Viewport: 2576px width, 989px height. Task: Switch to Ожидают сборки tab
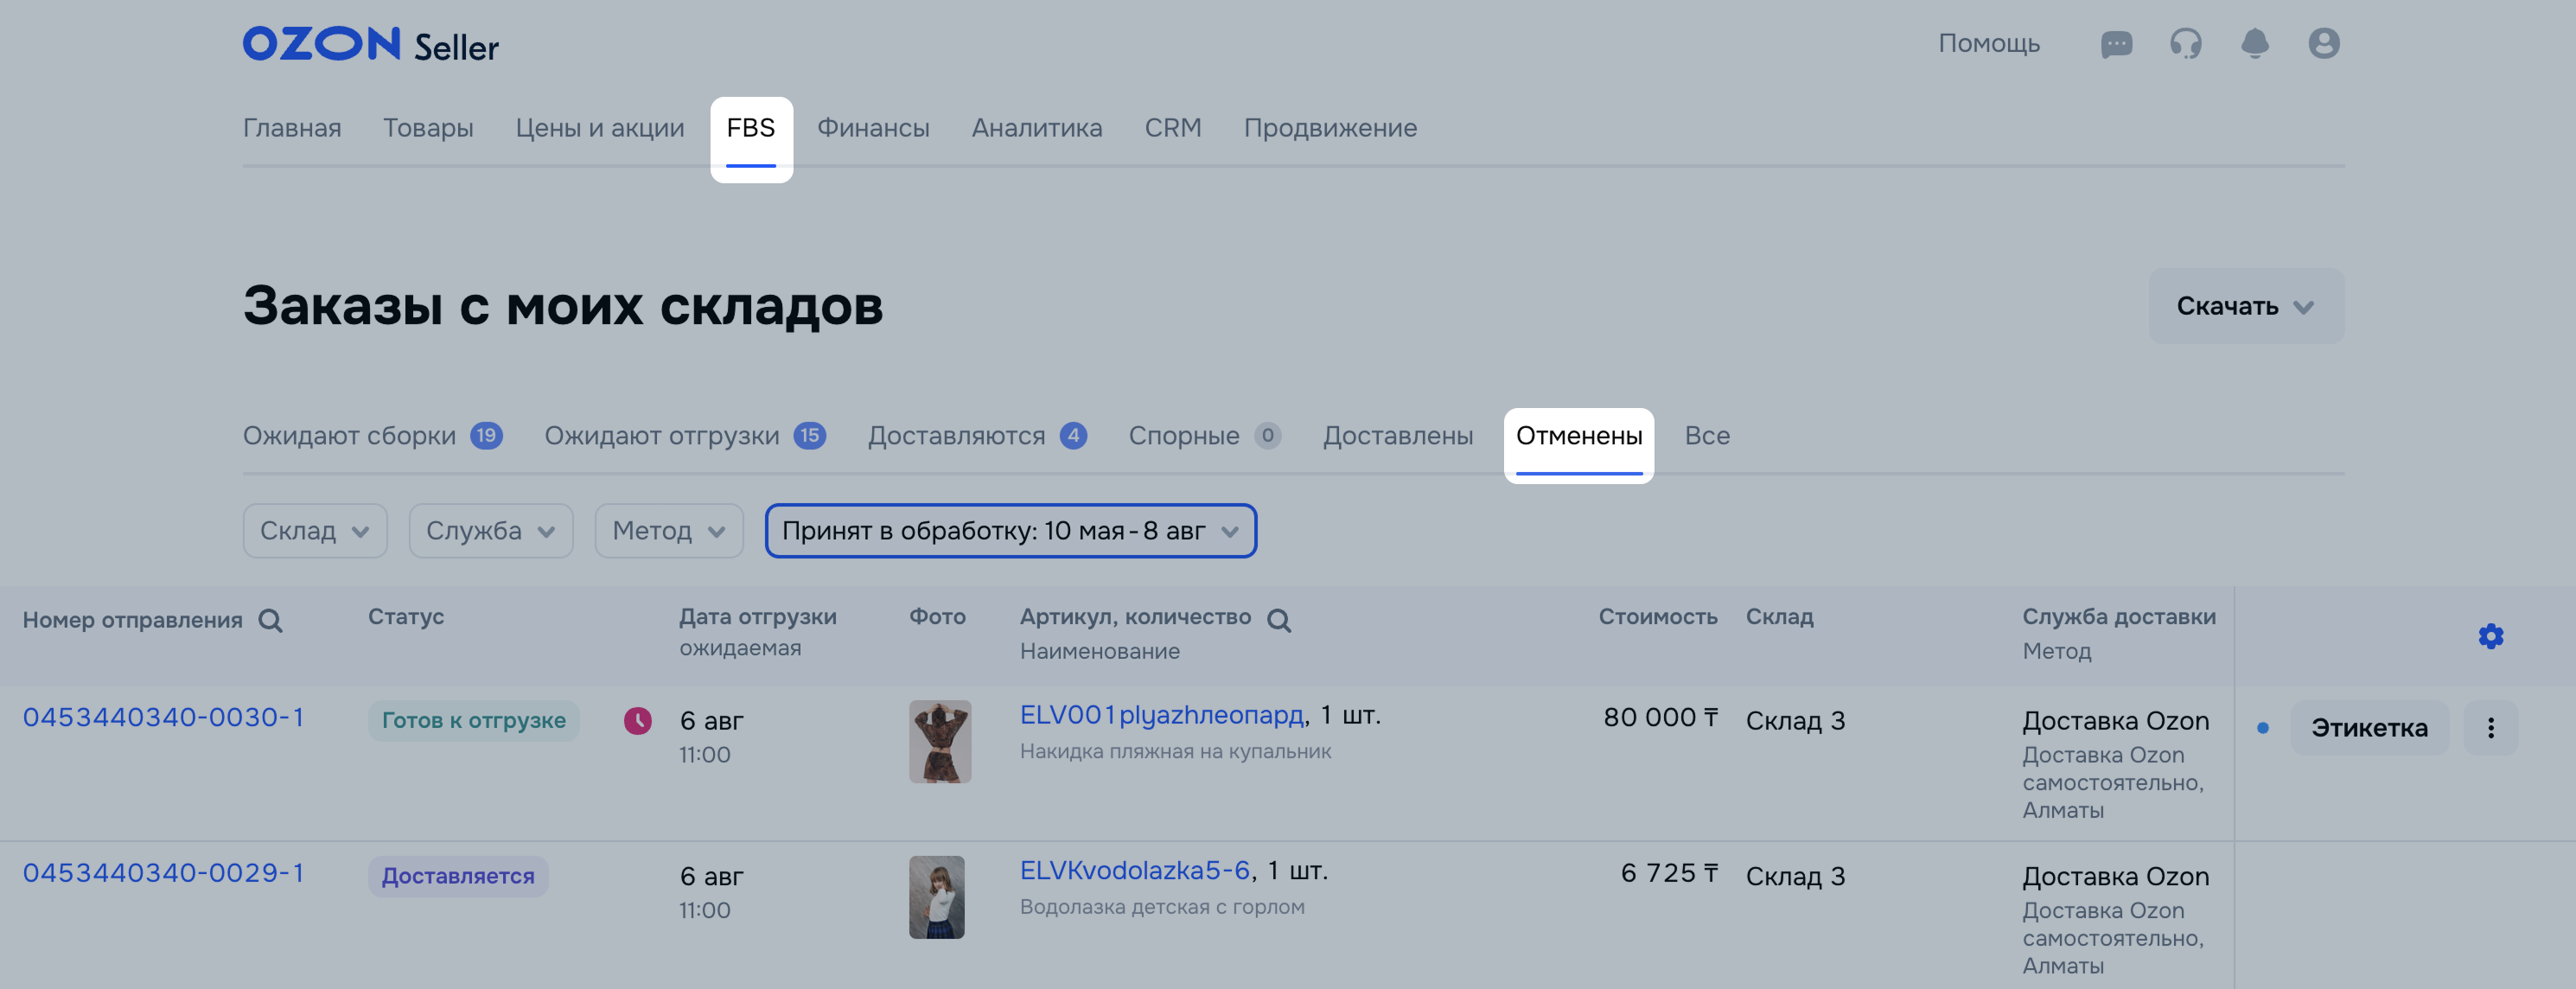[372, 436]
